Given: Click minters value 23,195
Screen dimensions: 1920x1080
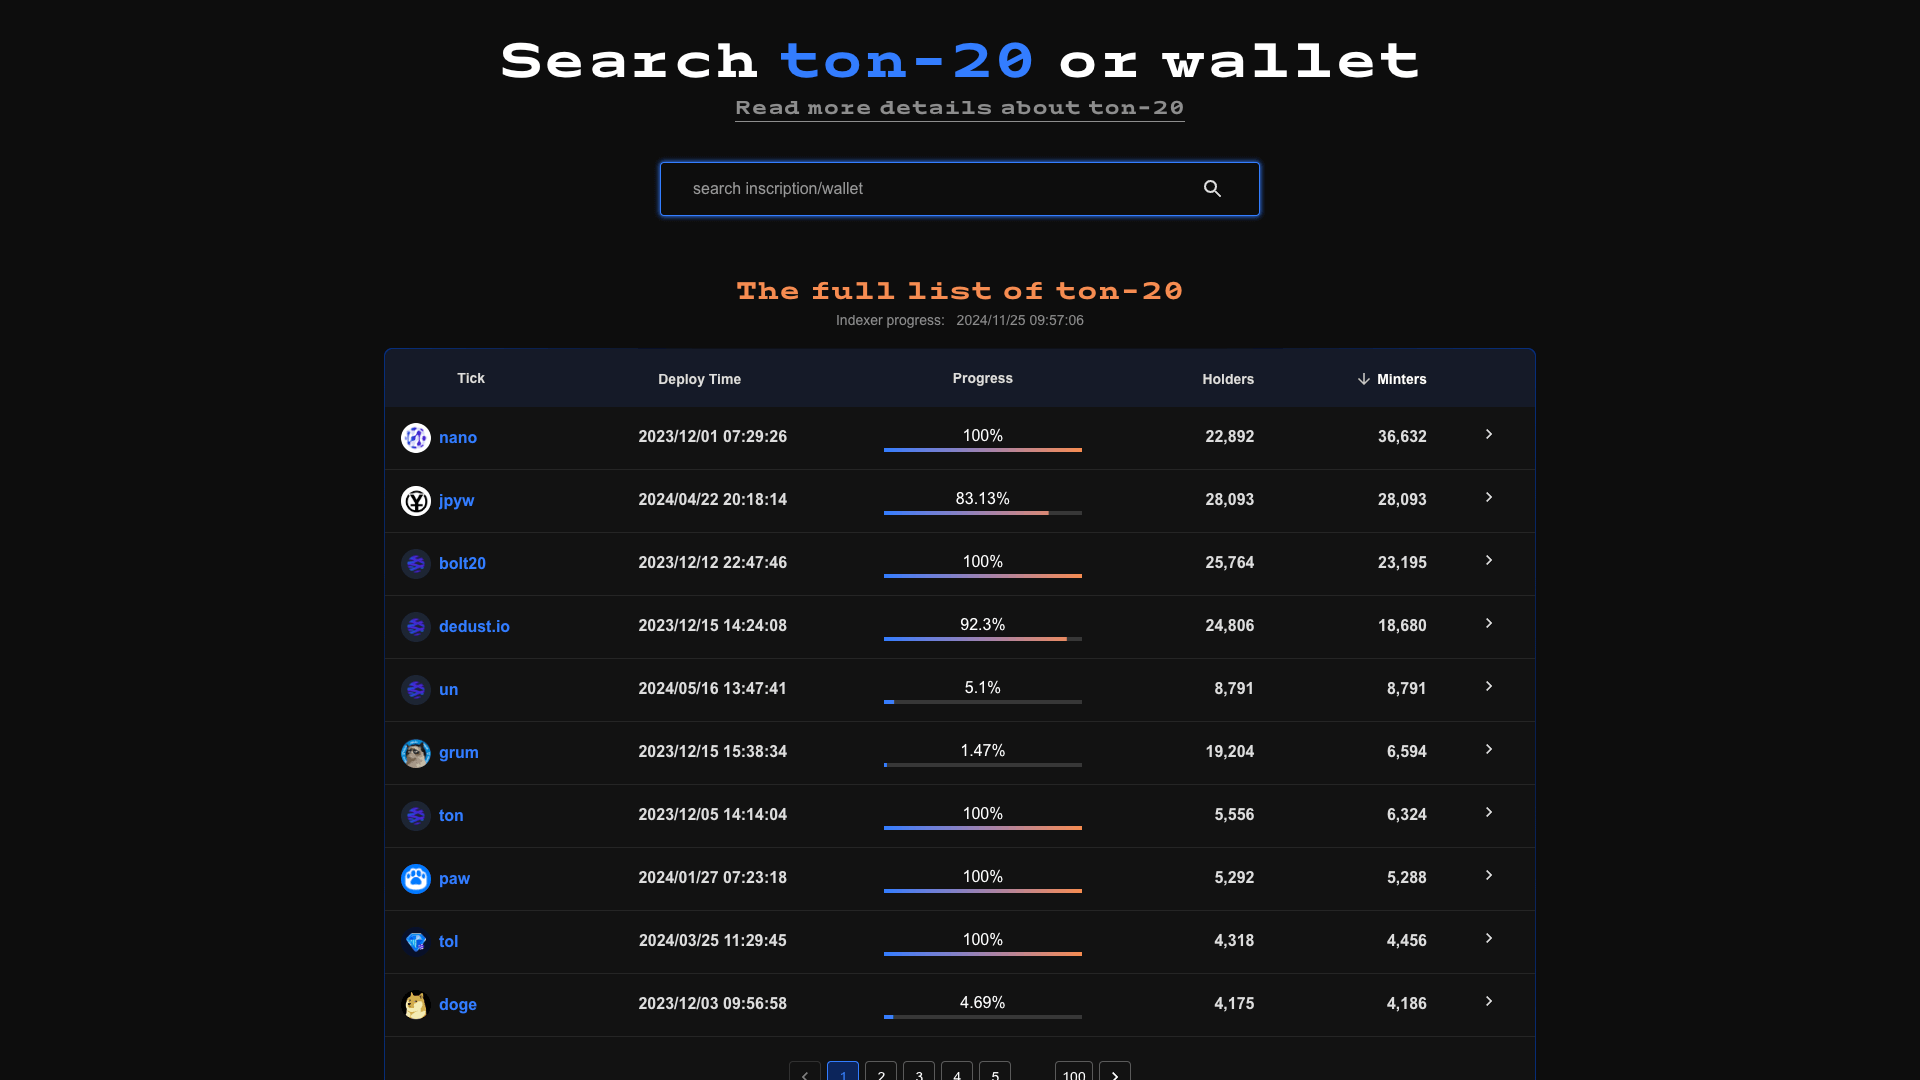Looking at the screenshot, I should tap(1402, 563).
